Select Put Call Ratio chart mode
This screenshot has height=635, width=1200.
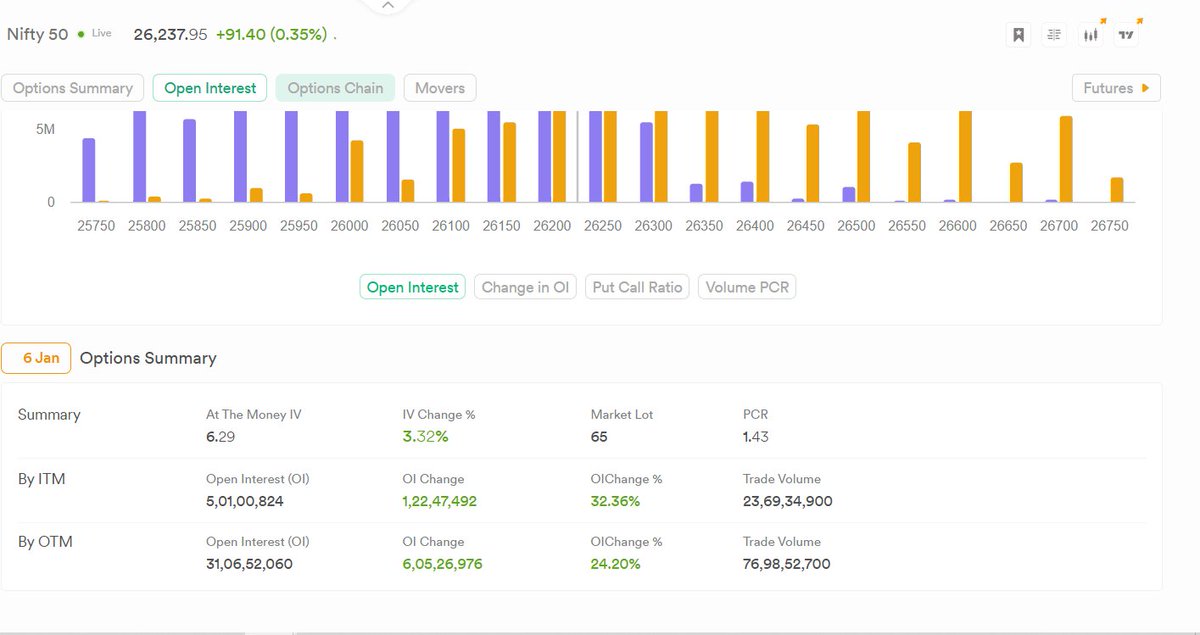(638, 287)
